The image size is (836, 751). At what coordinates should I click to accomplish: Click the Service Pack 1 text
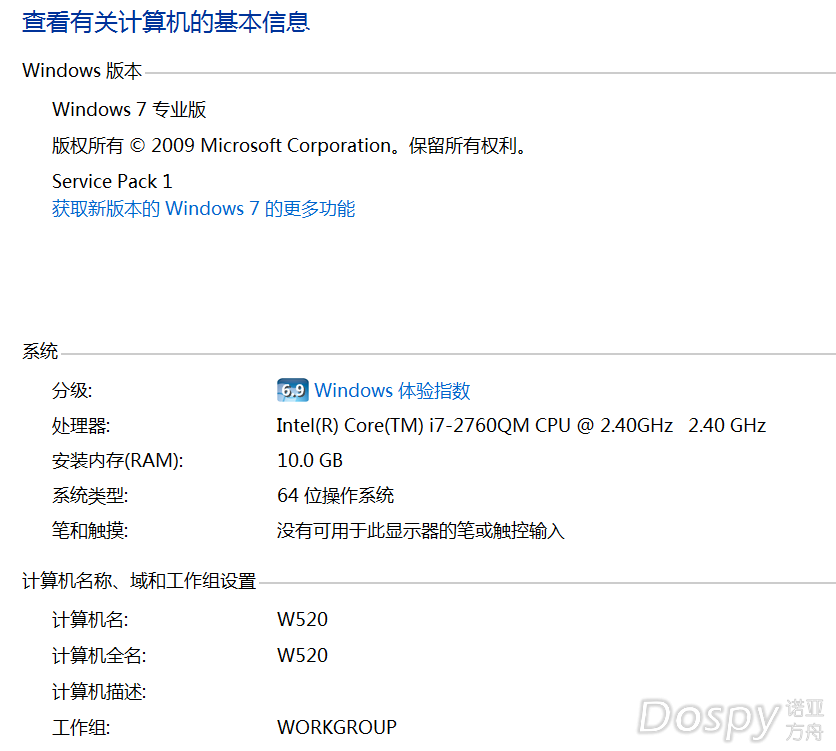click(112, 181)
